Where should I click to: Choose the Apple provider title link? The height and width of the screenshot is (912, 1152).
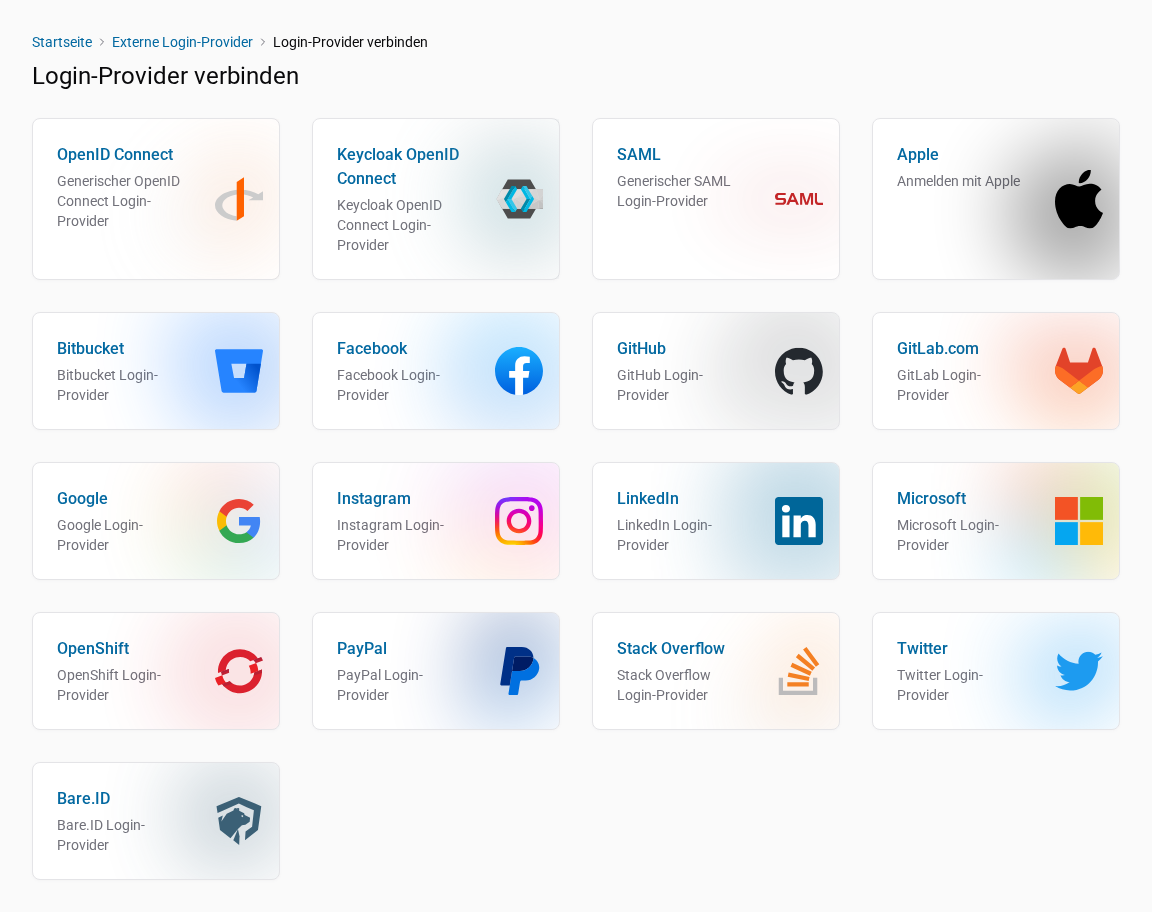918,154
